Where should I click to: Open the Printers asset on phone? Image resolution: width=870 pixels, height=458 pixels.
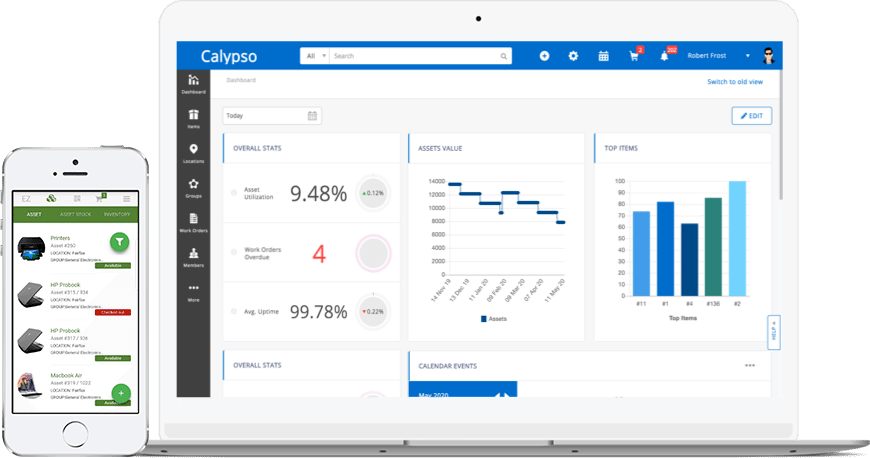tap(60, 238)
